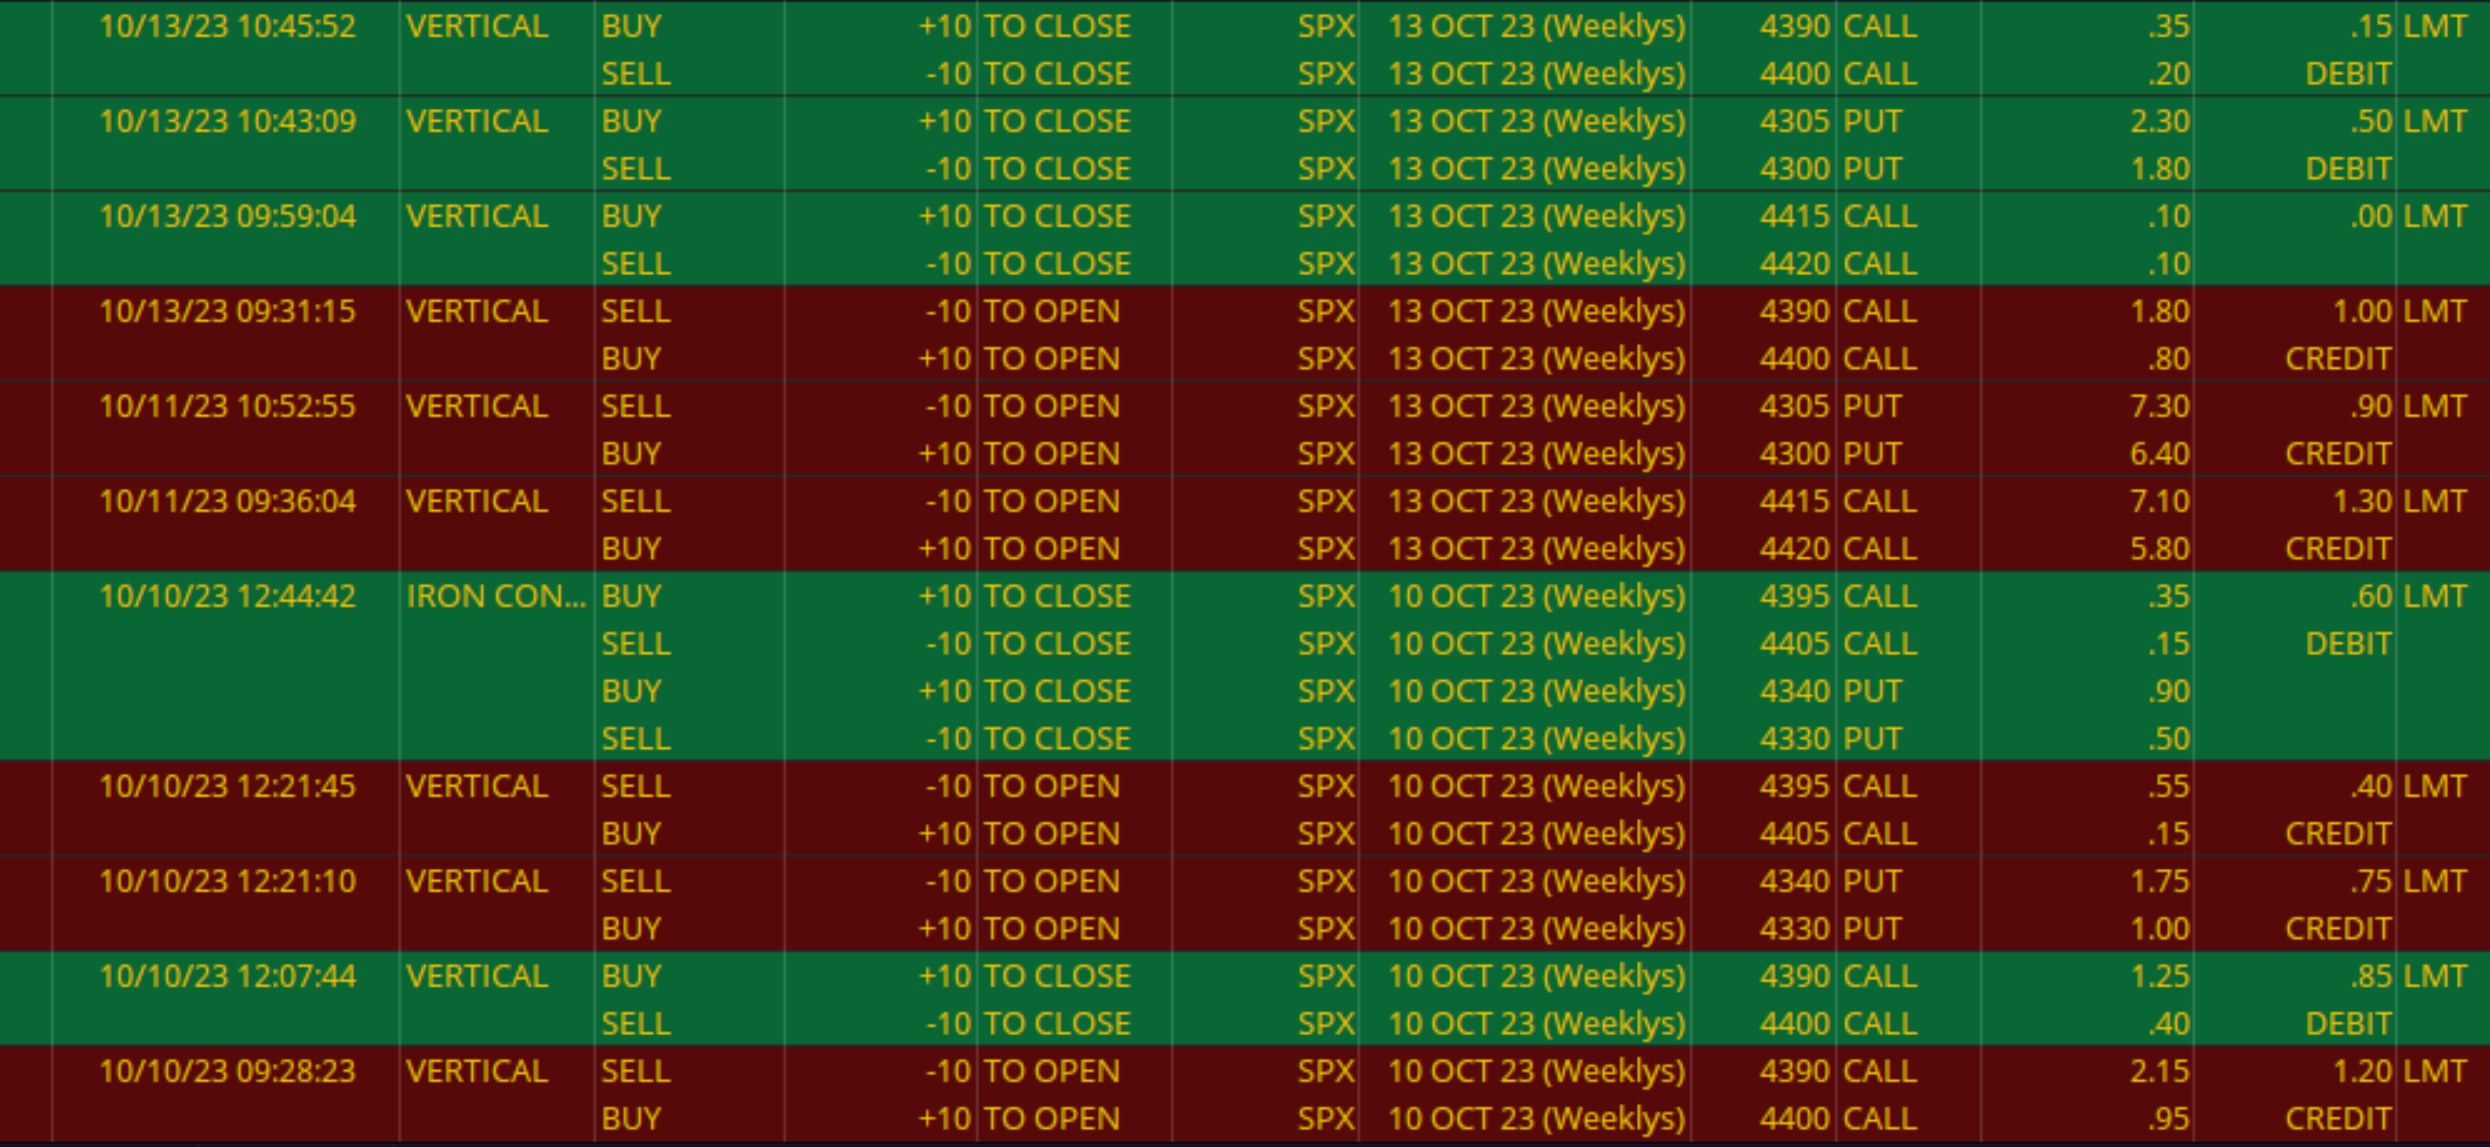The width and height of the screenshot is (2490, 1147).
Task: Select the 5.80 price on the 4420 CALL
Action: [x=2158, y=549]
